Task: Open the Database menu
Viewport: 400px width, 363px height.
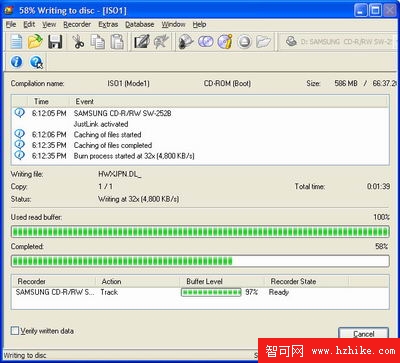Action: [x=140, y=24]
